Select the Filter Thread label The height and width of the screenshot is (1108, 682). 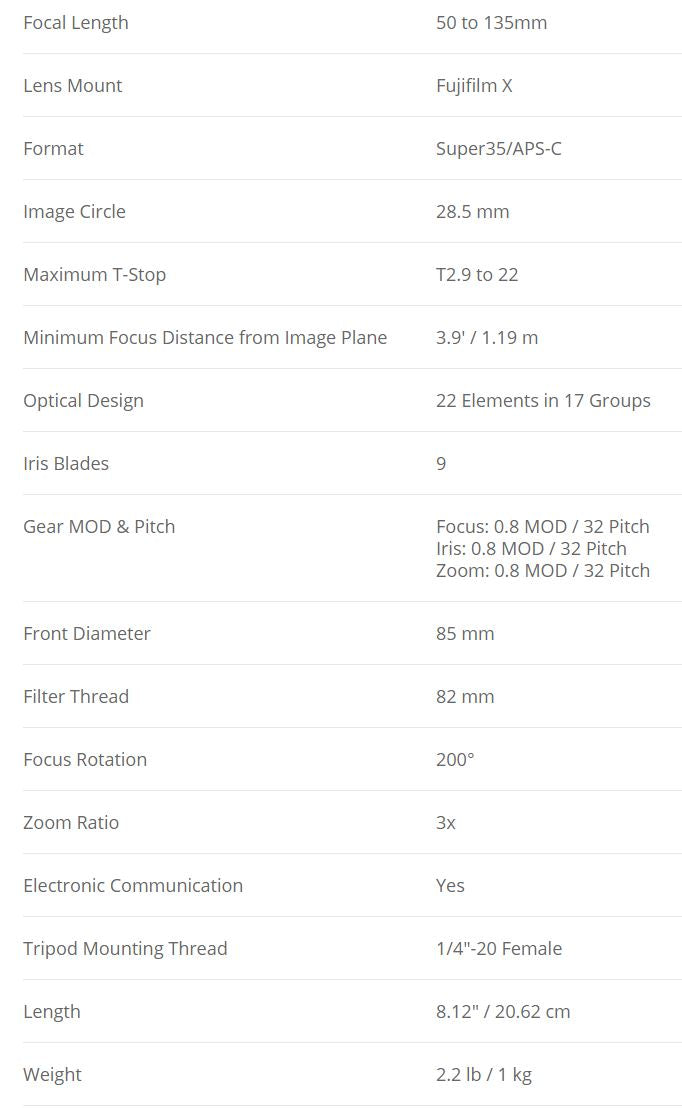pyautogui.click(x=76, y=697)
